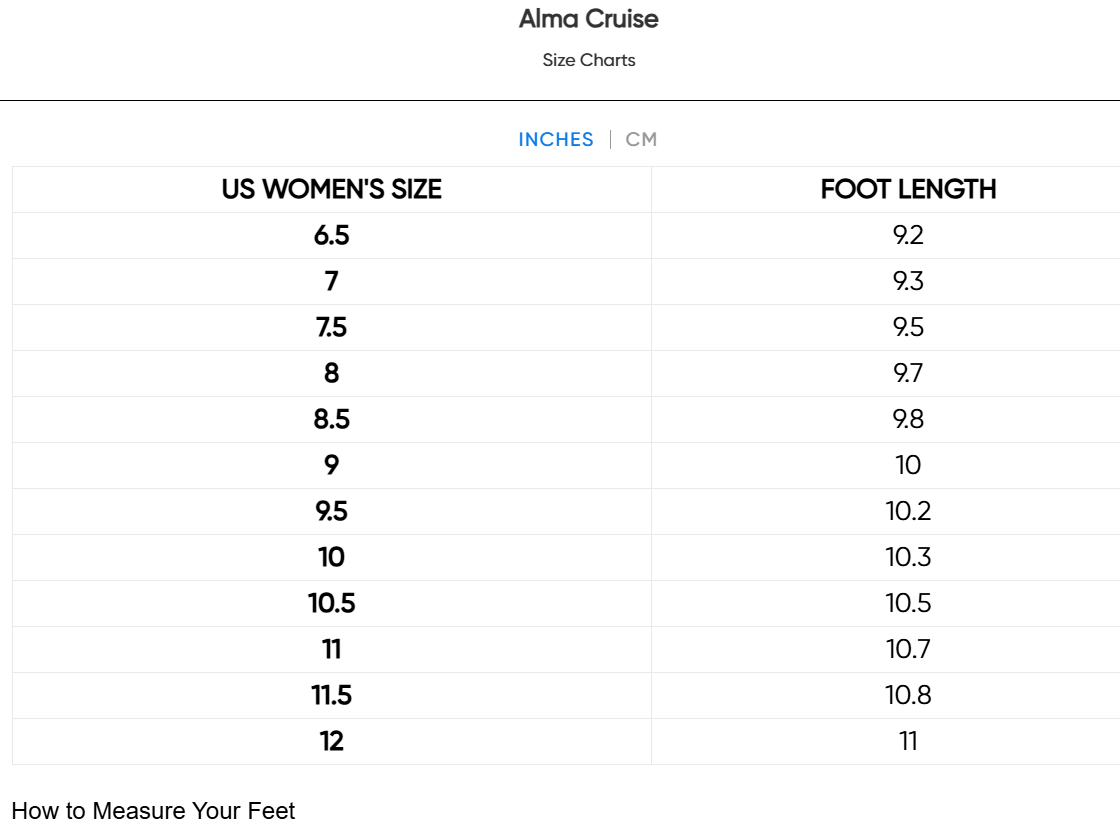The image size is (1120, 826).
Task: Select the size 8 cell
Action: 331,373
